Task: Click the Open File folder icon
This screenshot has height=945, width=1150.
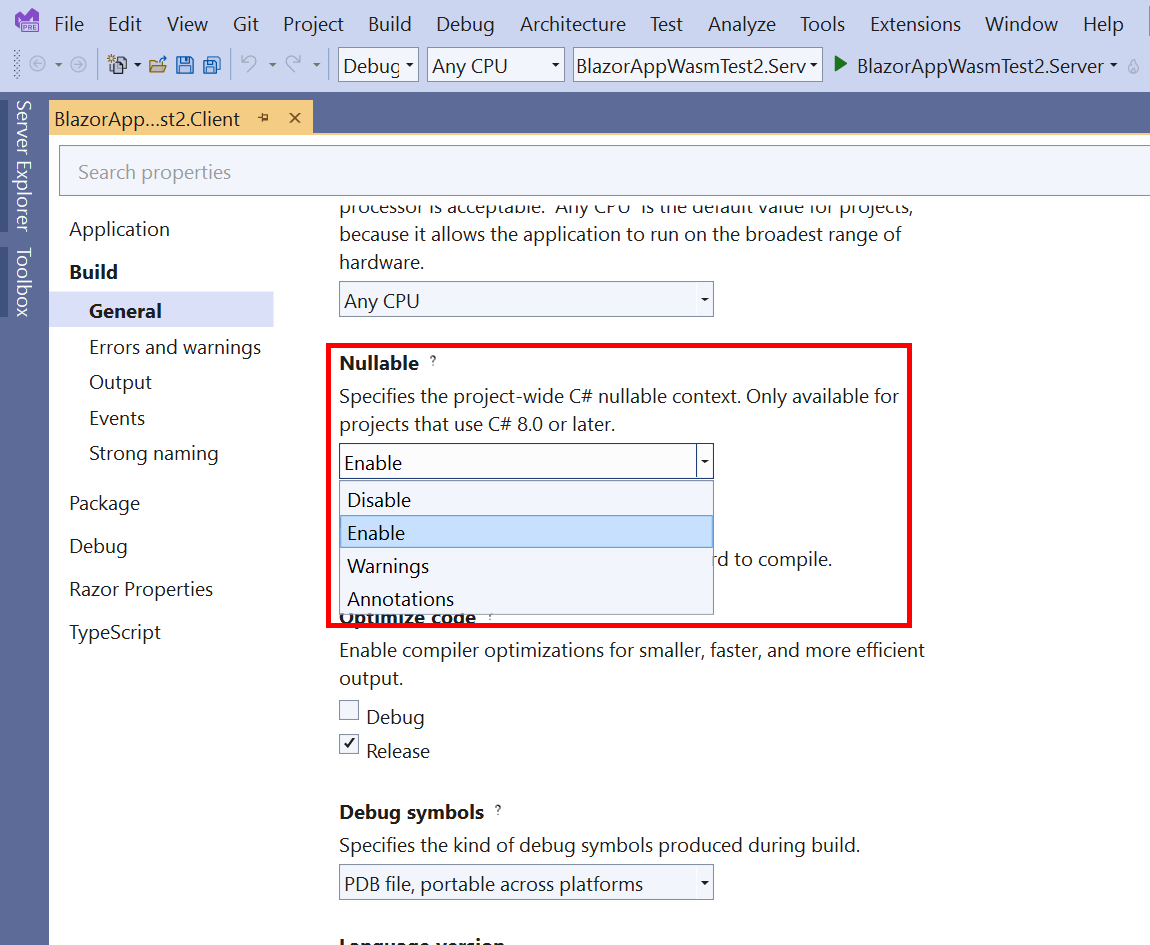Action: pyautogui.click(x=158, y=65)
